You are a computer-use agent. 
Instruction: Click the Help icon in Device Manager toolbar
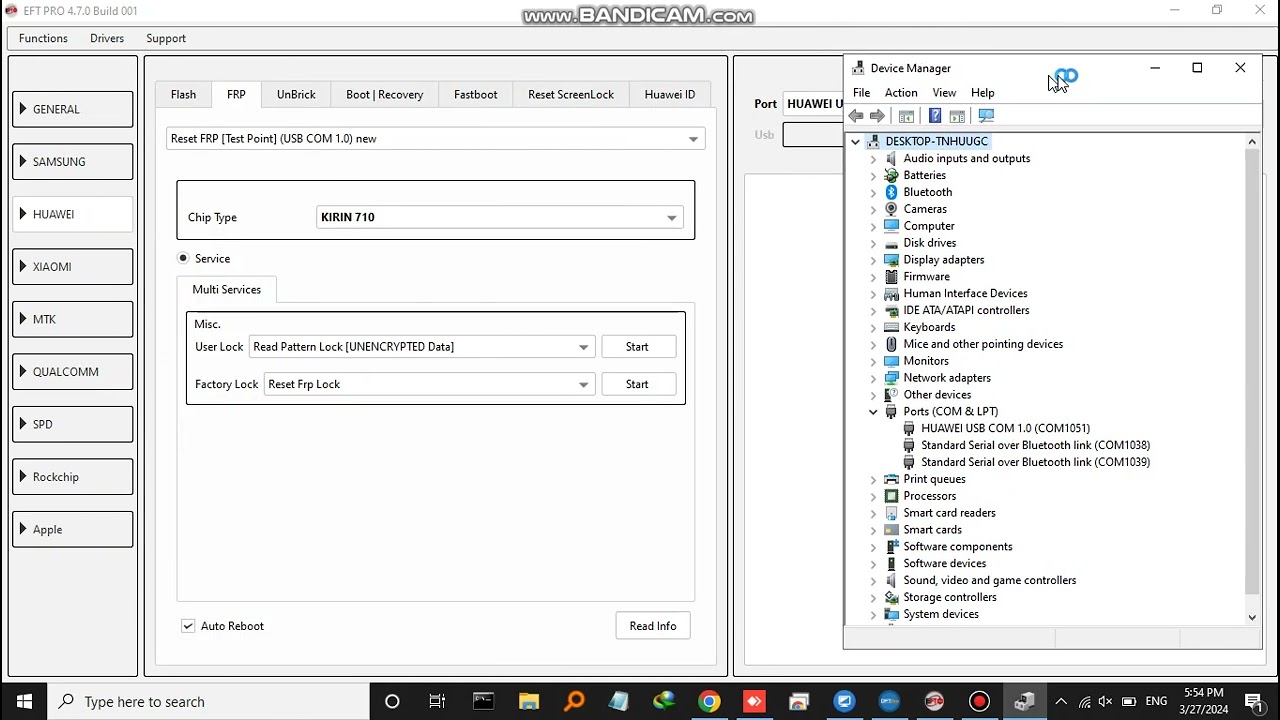(x=935, y=116)
